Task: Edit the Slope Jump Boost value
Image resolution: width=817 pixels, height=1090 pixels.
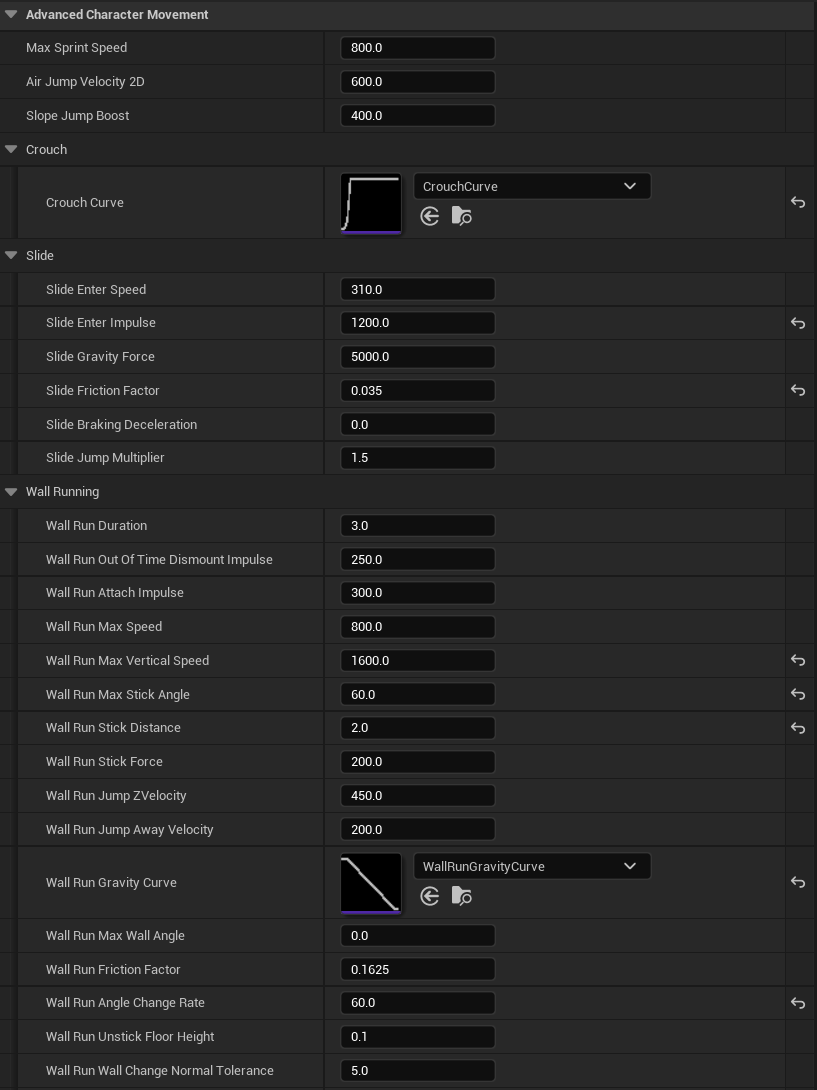Action: (417, 115)
